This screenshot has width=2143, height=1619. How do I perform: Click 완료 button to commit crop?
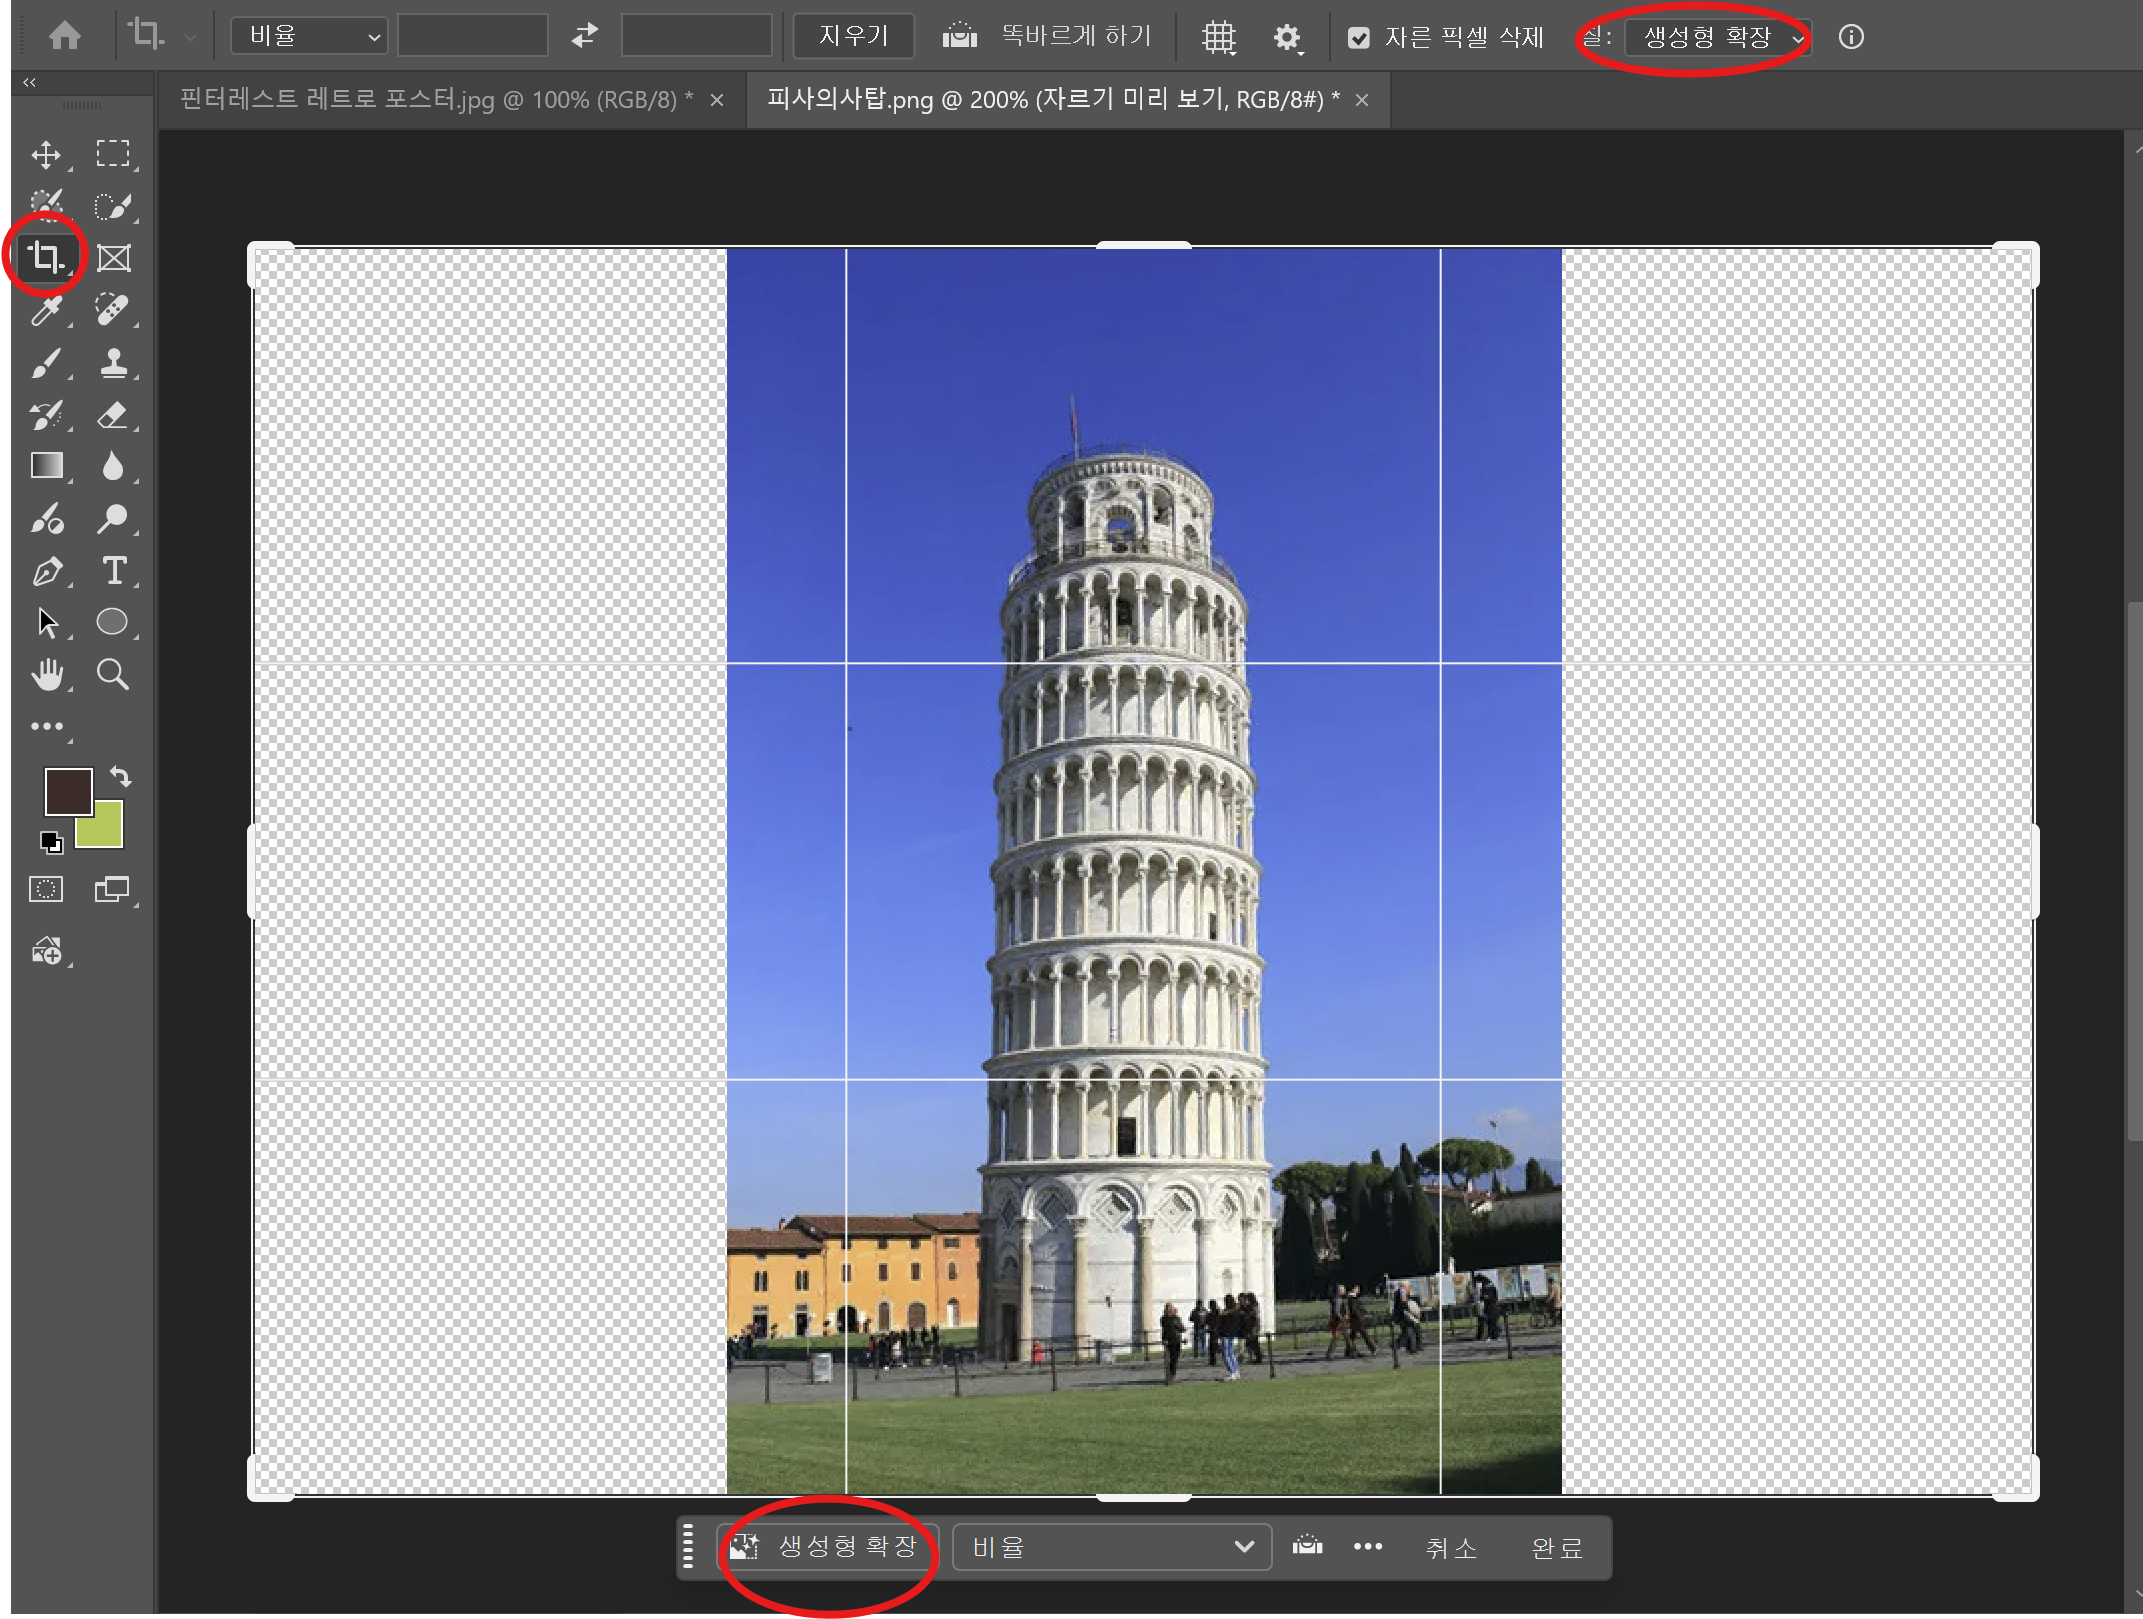[x=1557, y=1547]
